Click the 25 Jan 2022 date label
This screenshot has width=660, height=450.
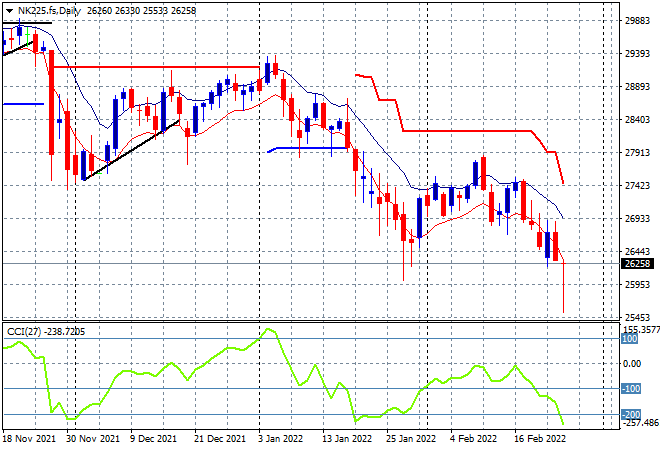[x=411, y=439]
